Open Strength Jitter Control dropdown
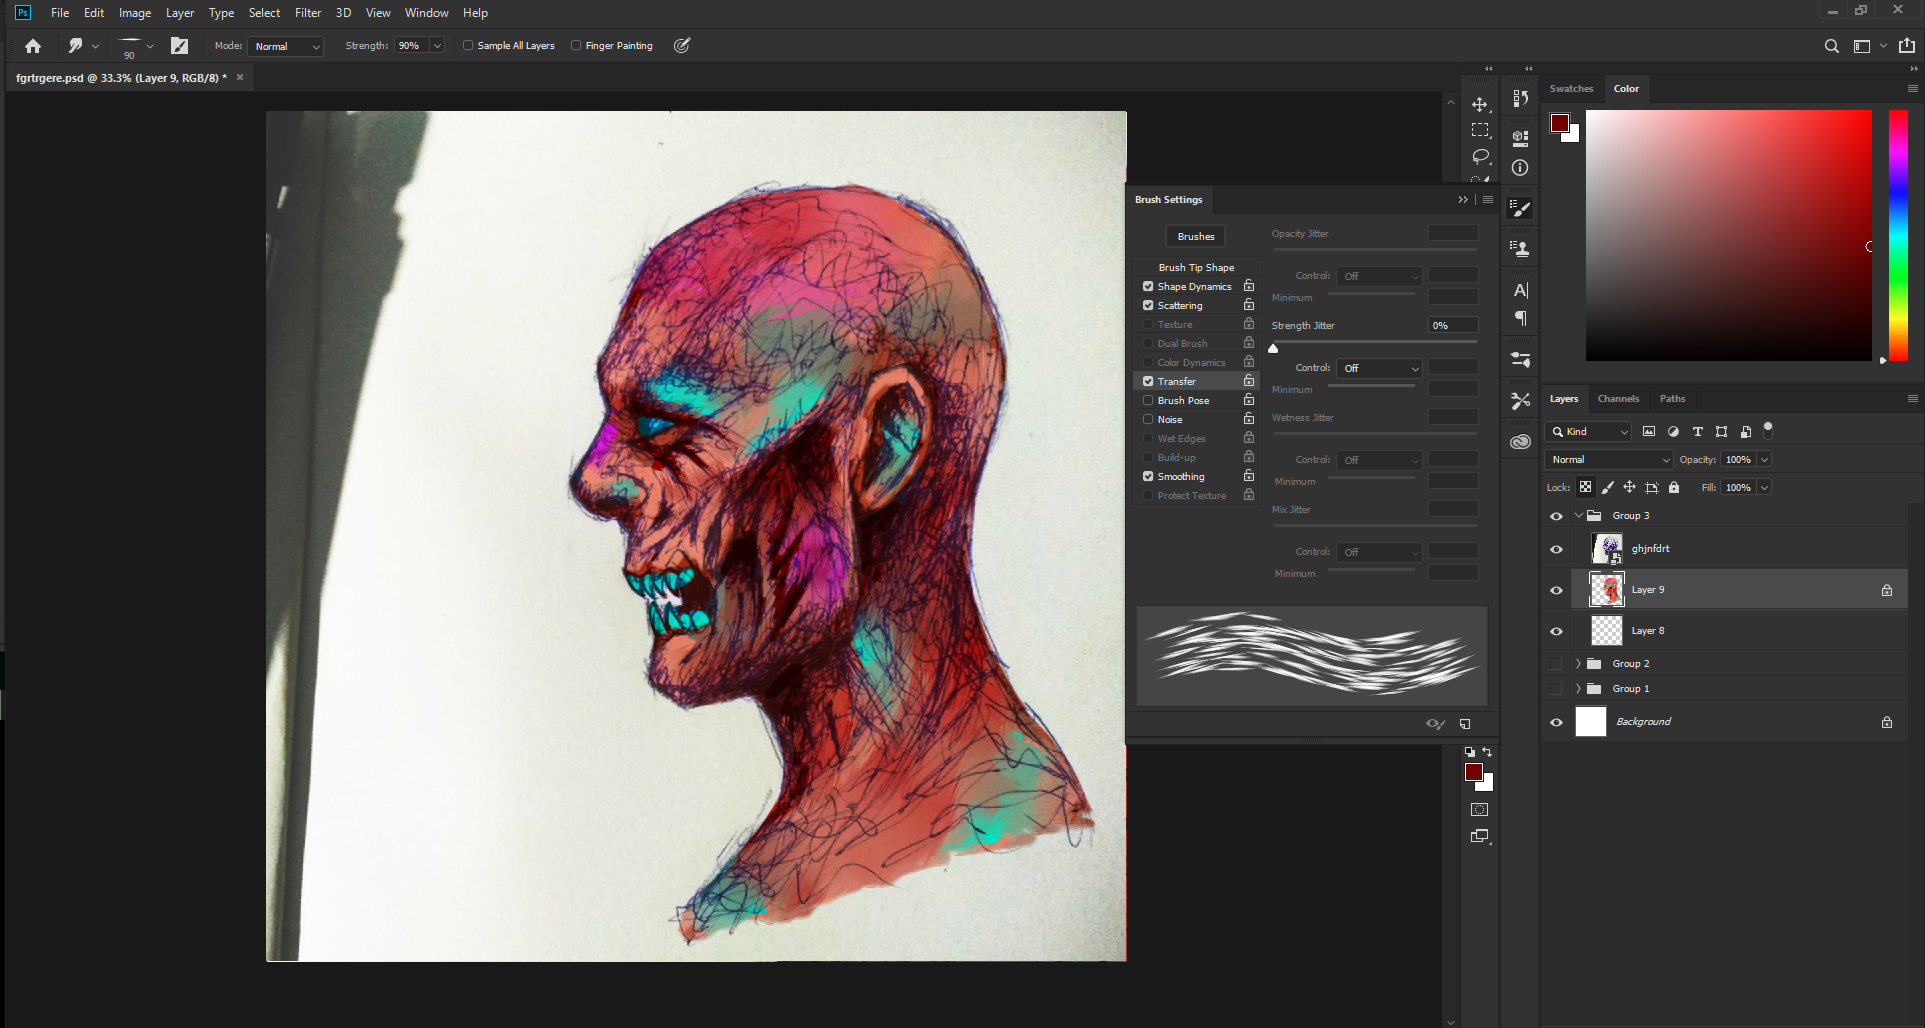The image size is (1925, 1028). pos(1380,369)
